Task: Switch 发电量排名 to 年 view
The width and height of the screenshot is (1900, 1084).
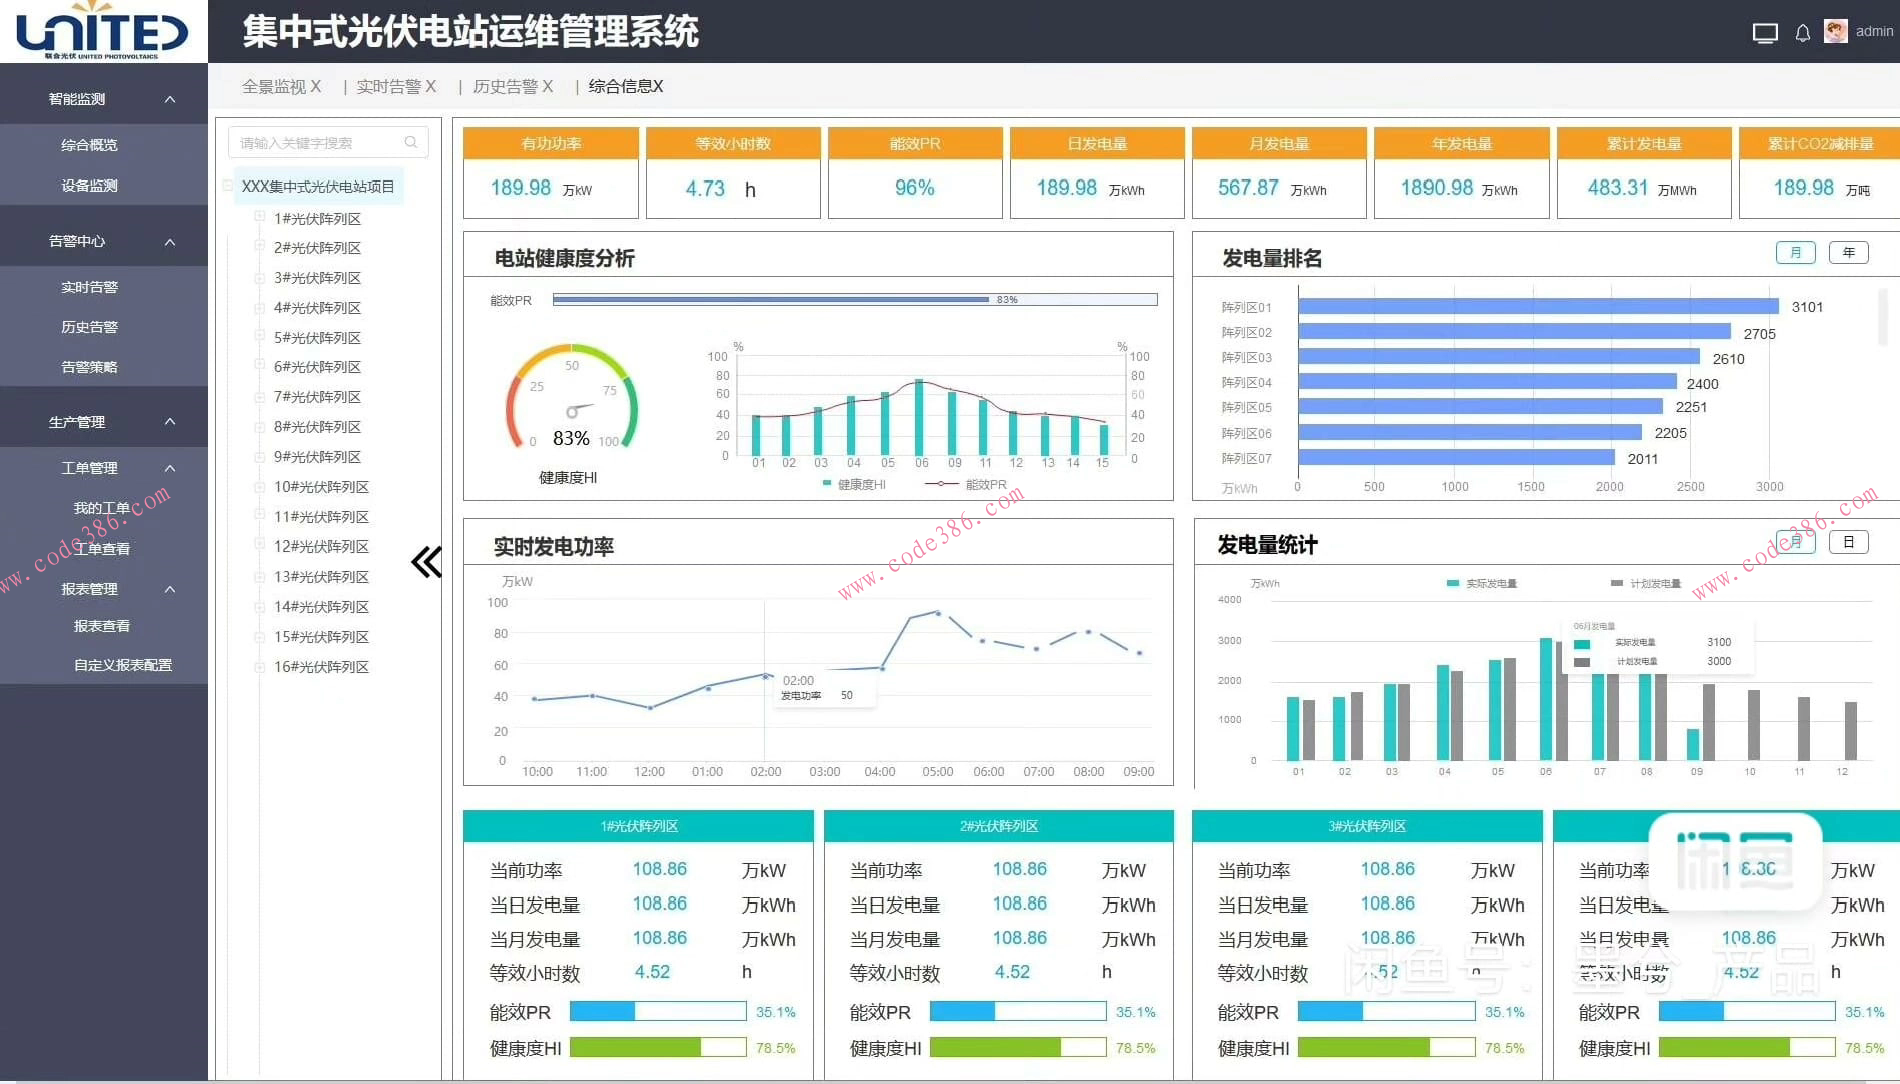Action: point(1848,253)
